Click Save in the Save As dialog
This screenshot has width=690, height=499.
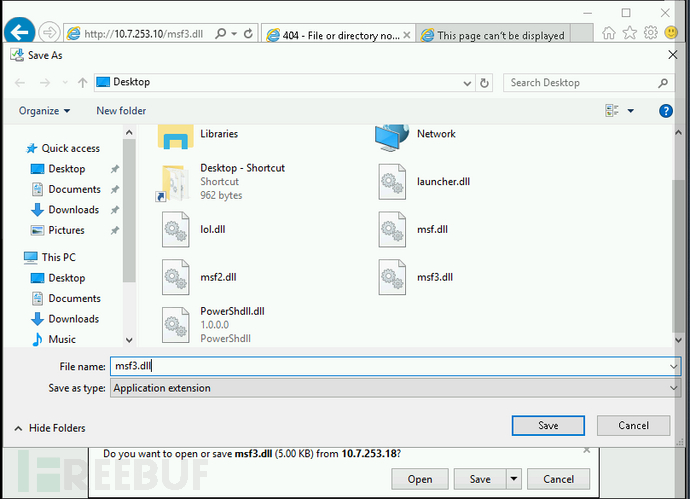click(548, 426)
